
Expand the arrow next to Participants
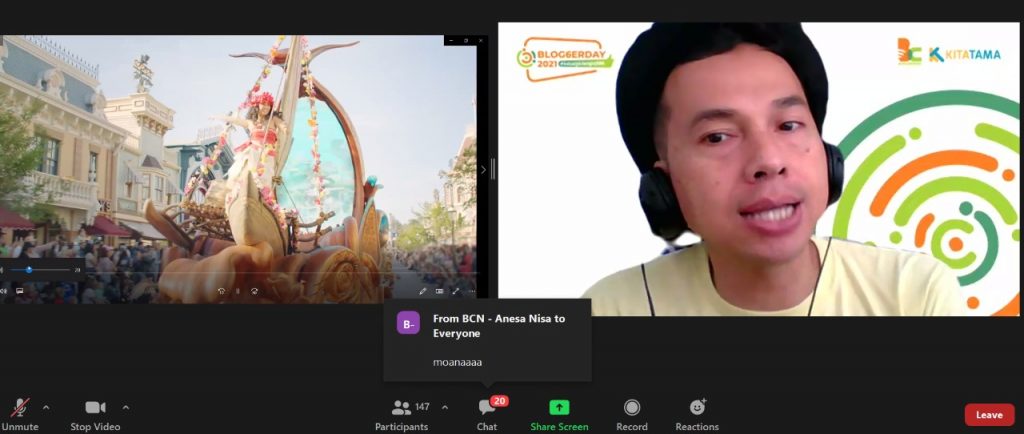point(445,407)
